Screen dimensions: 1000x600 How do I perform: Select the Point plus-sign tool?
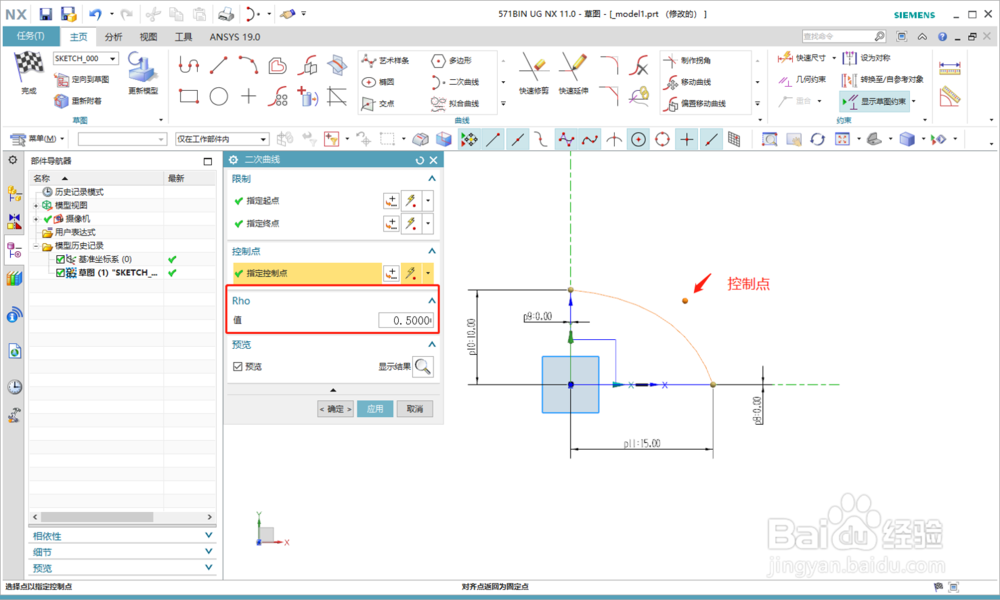(248, 96)
